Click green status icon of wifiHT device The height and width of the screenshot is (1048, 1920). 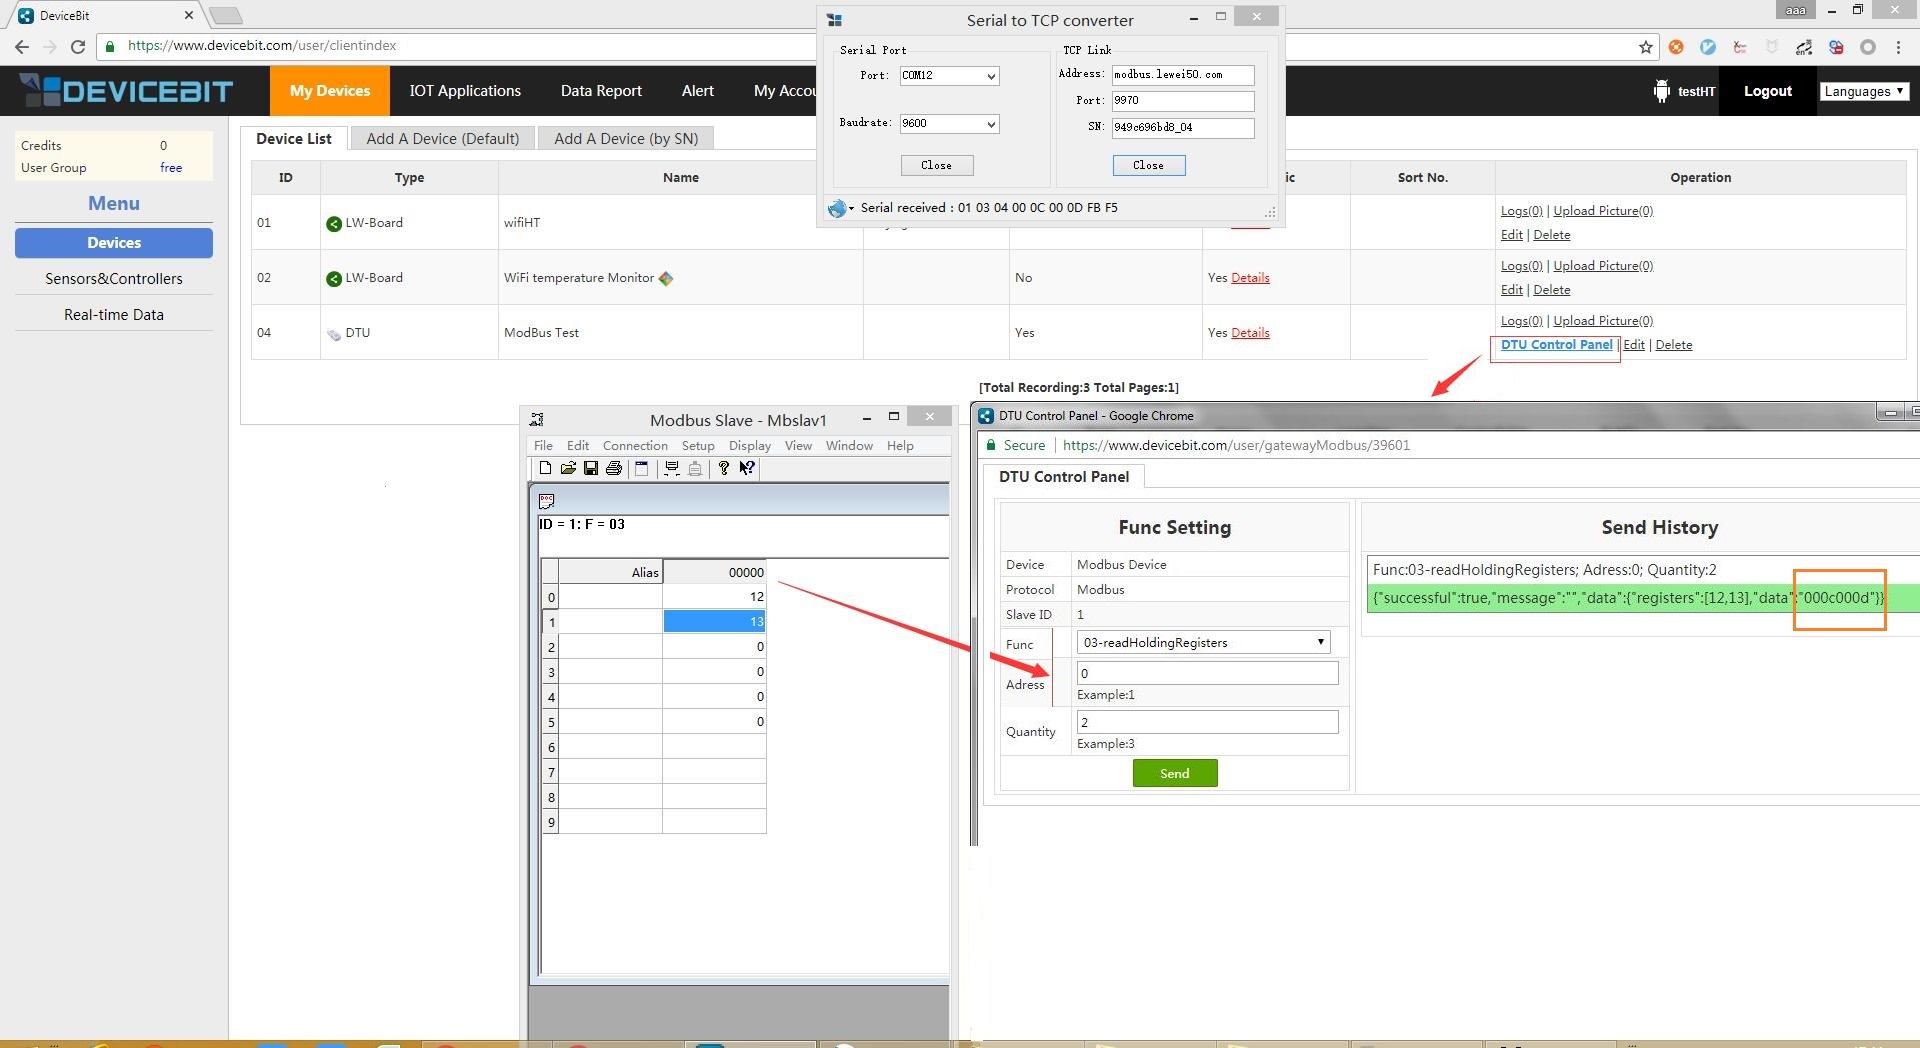pyautogui.click(x=334, y=223)
